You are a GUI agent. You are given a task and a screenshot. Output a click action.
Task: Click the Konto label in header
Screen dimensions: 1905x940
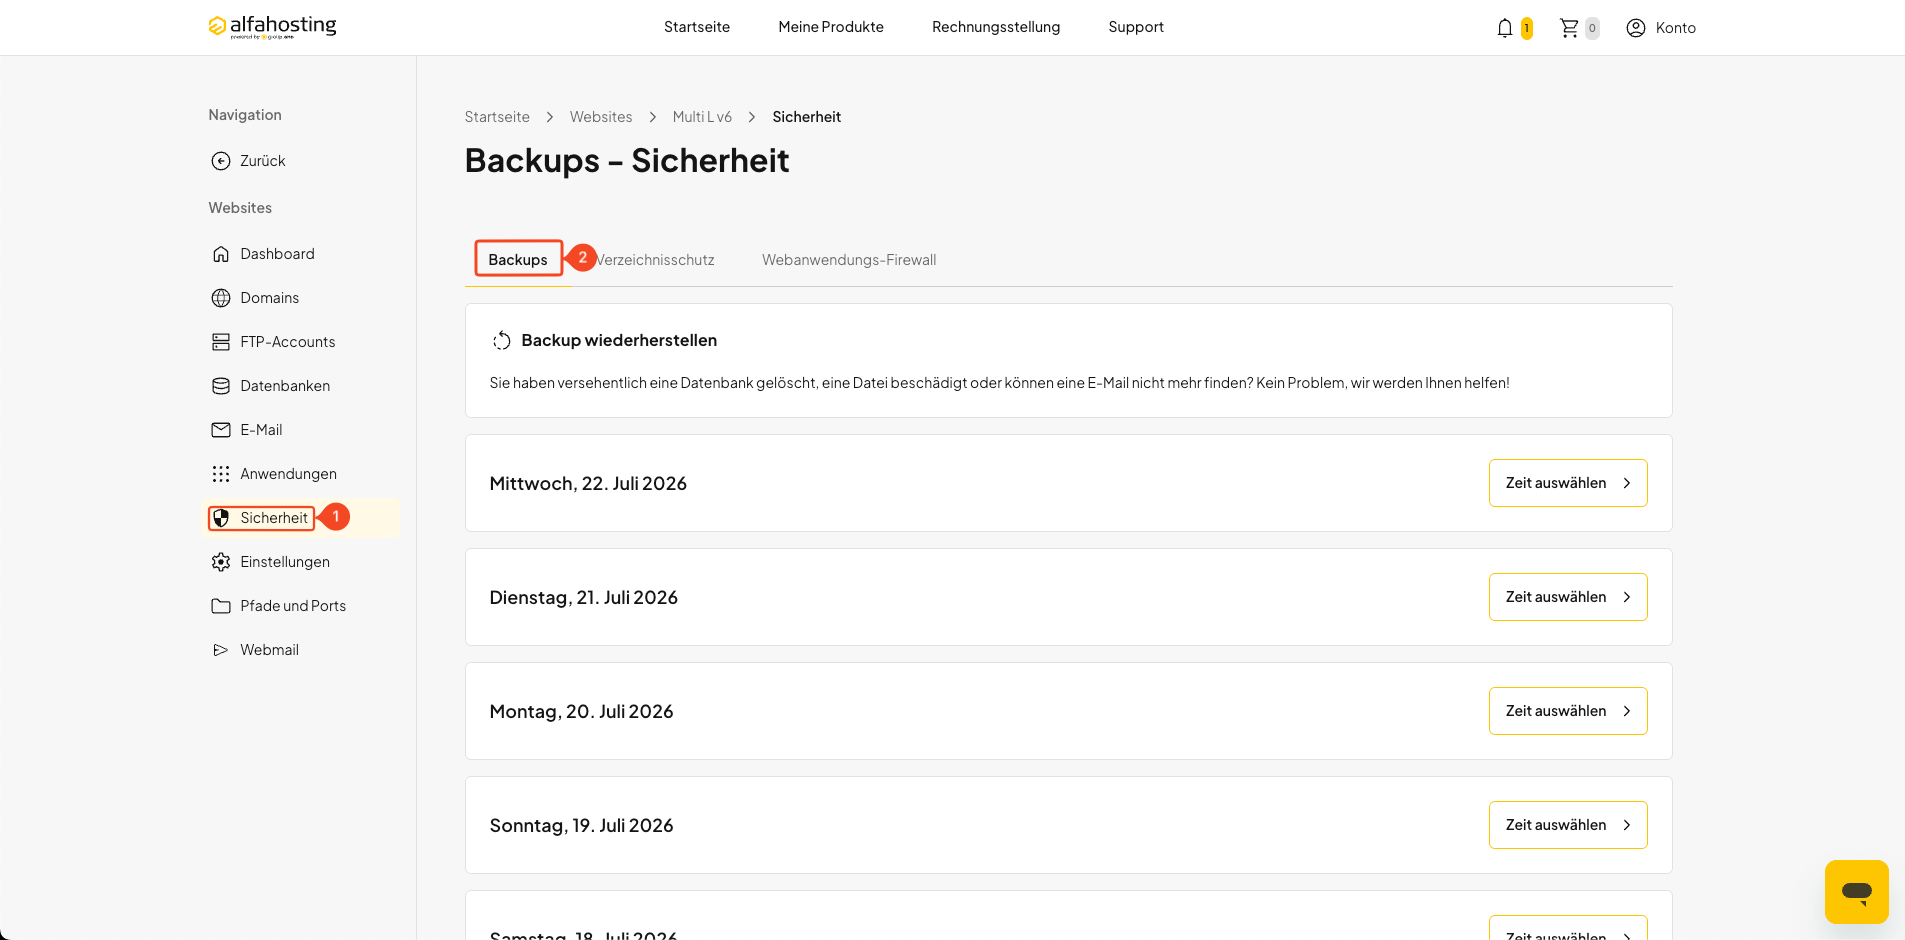(x=1675, y=28)
